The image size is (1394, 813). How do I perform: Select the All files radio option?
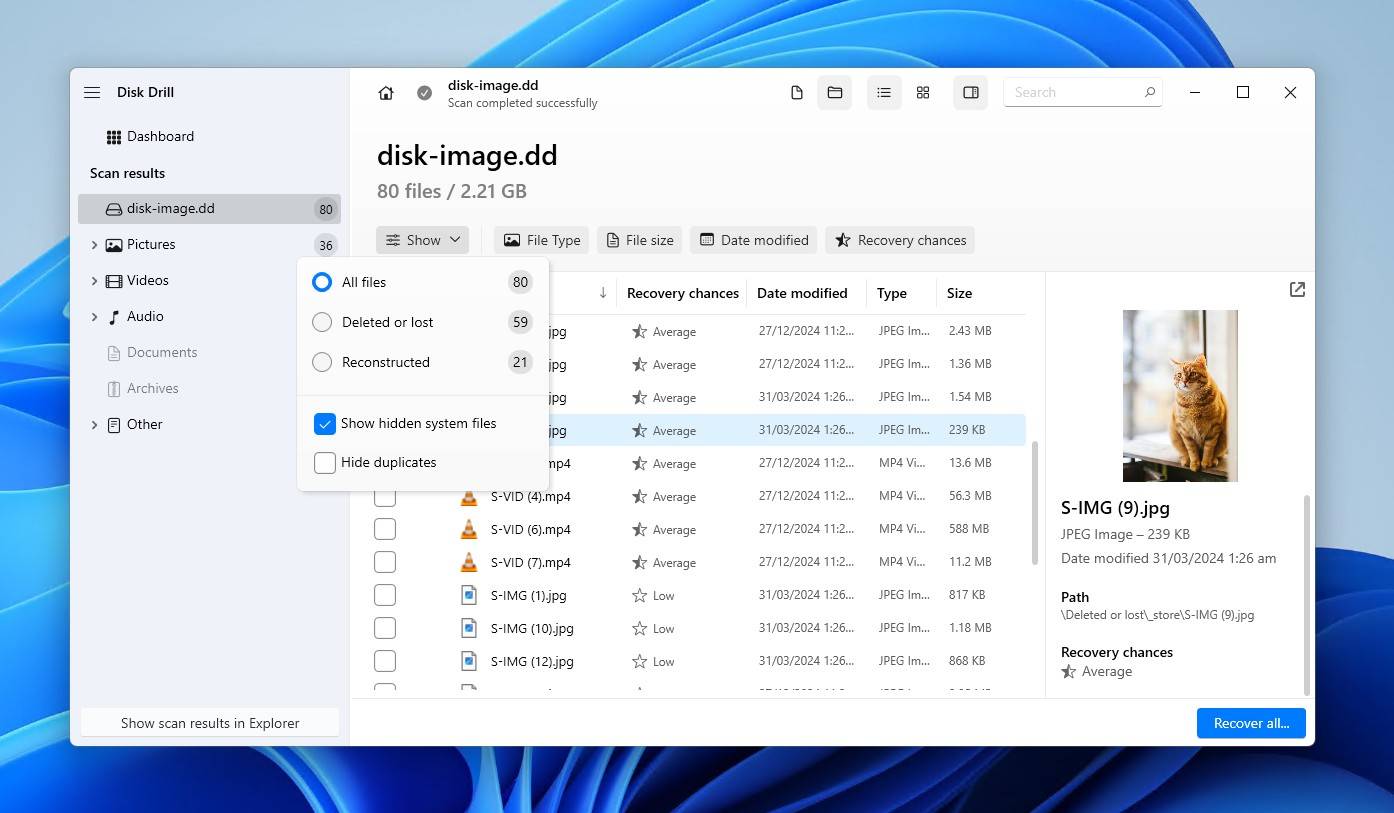pos(322,282)
